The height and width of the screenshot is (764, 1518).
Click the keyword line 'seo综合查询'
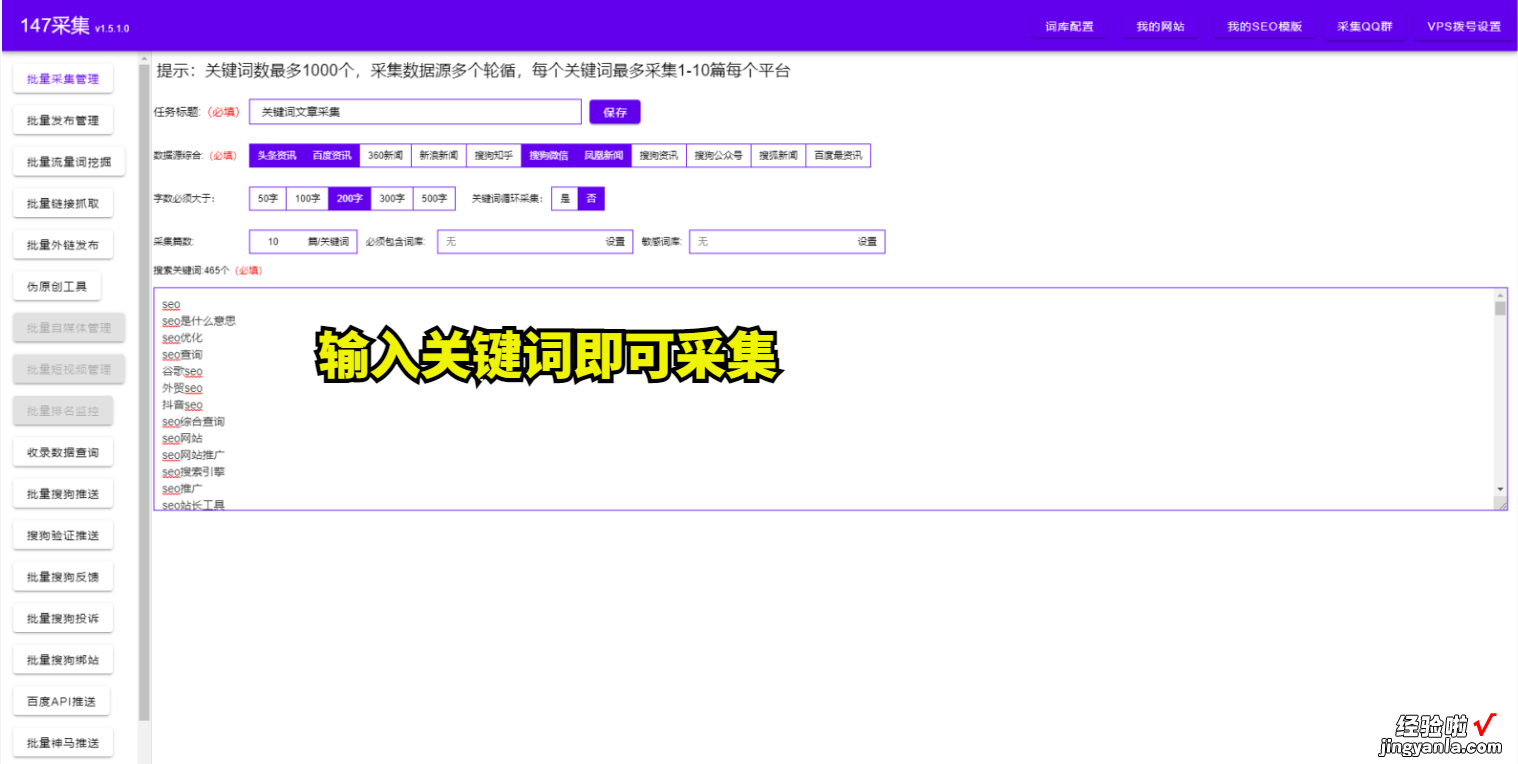193,422
